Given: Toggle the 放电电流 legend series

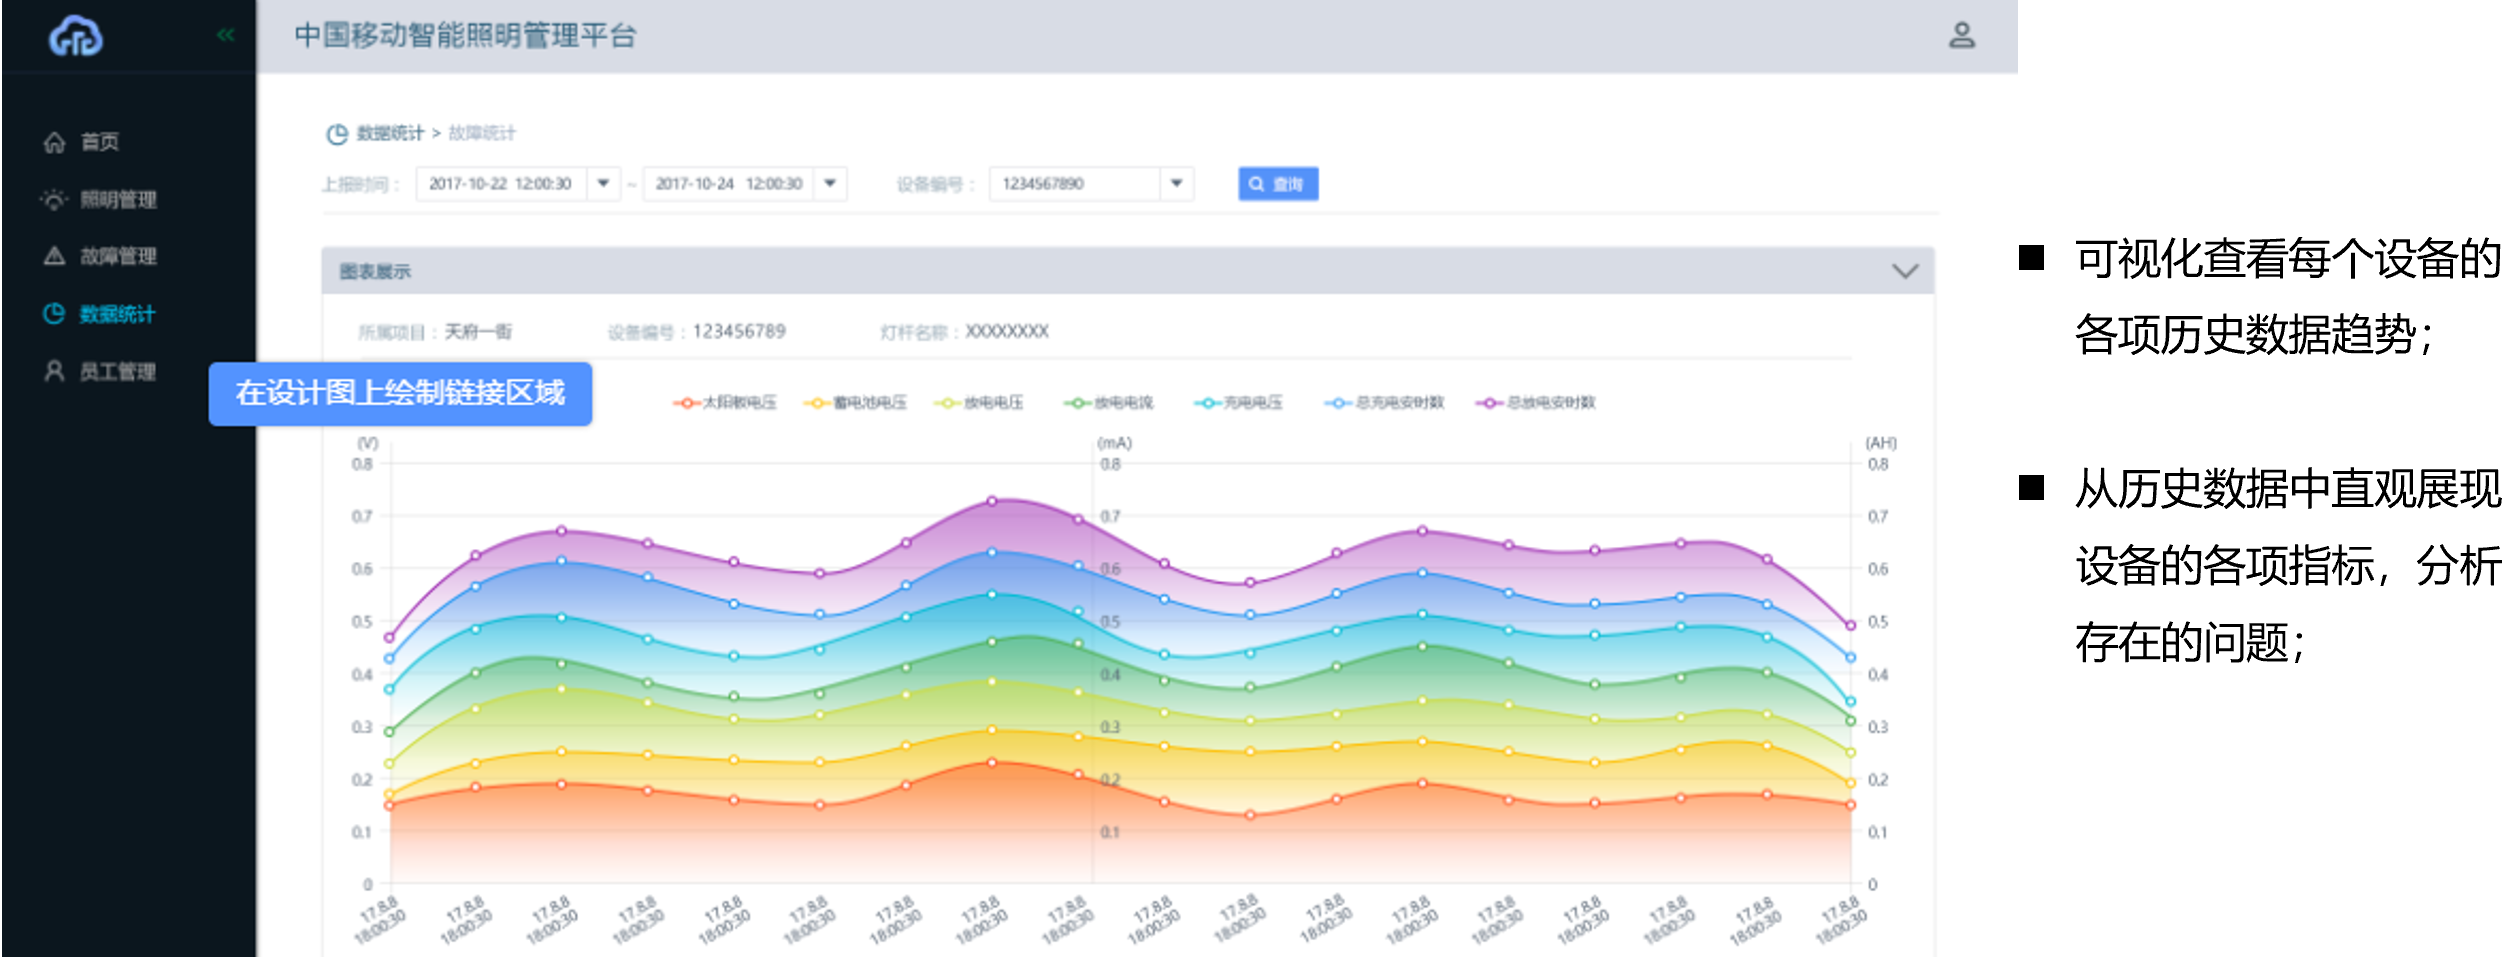Looking at the screenshot, I should [1108, 403].
